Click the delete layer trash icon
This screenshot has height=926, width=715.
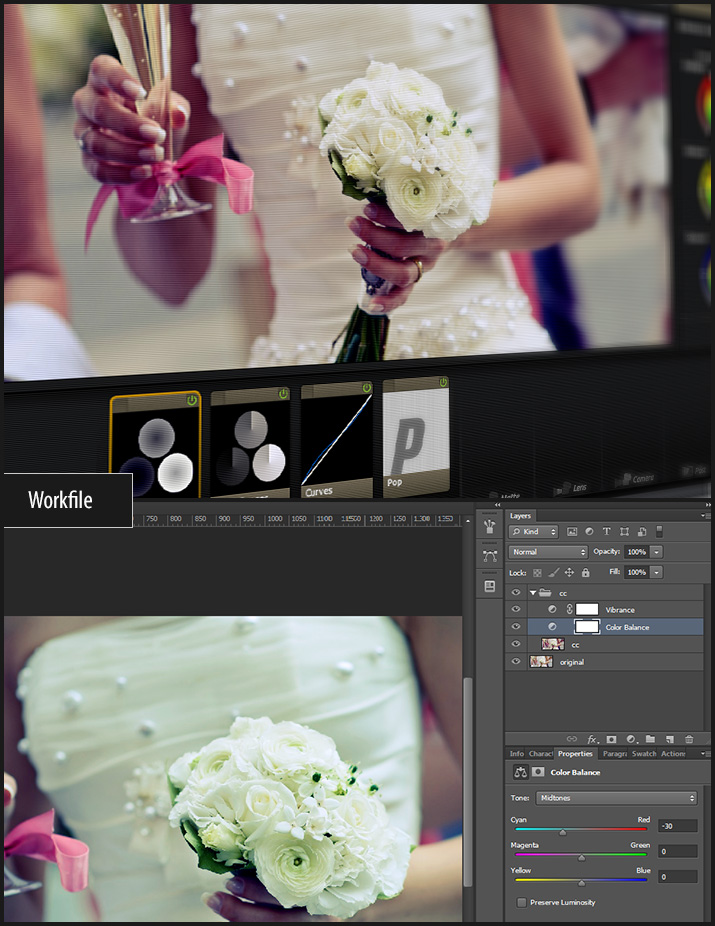(689, 739)
